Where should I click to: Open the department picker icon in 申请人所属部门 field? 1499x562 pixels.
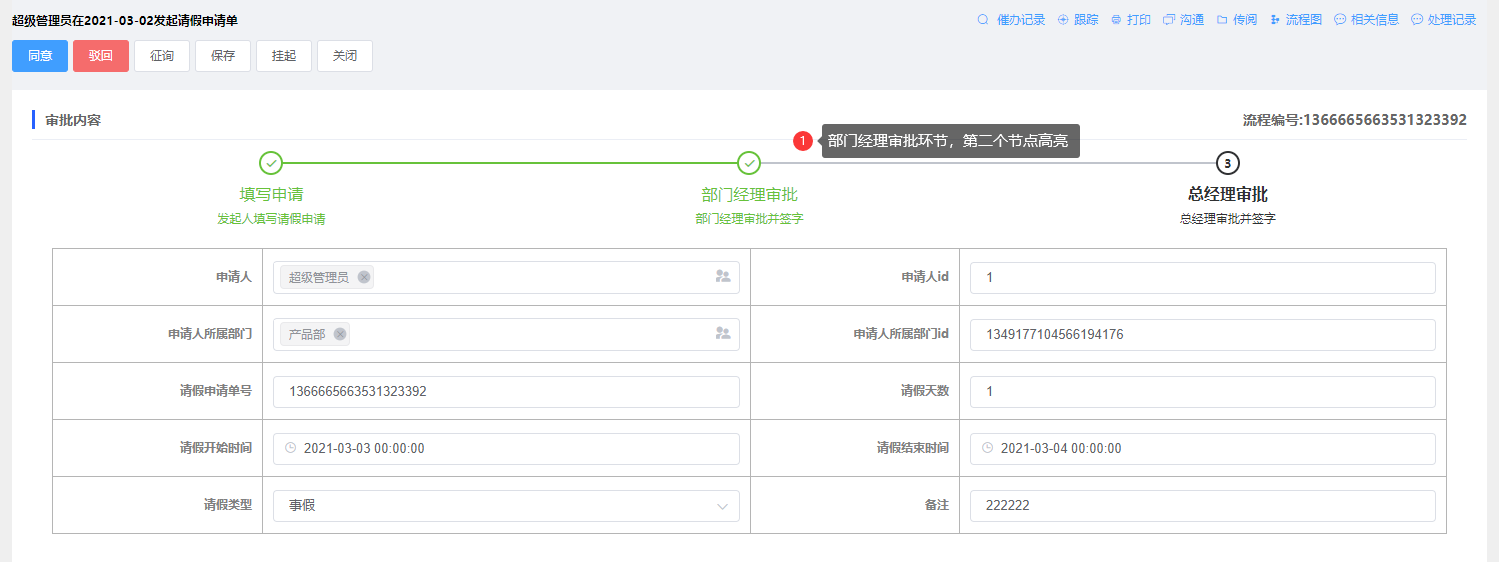[x=723, y=334]
